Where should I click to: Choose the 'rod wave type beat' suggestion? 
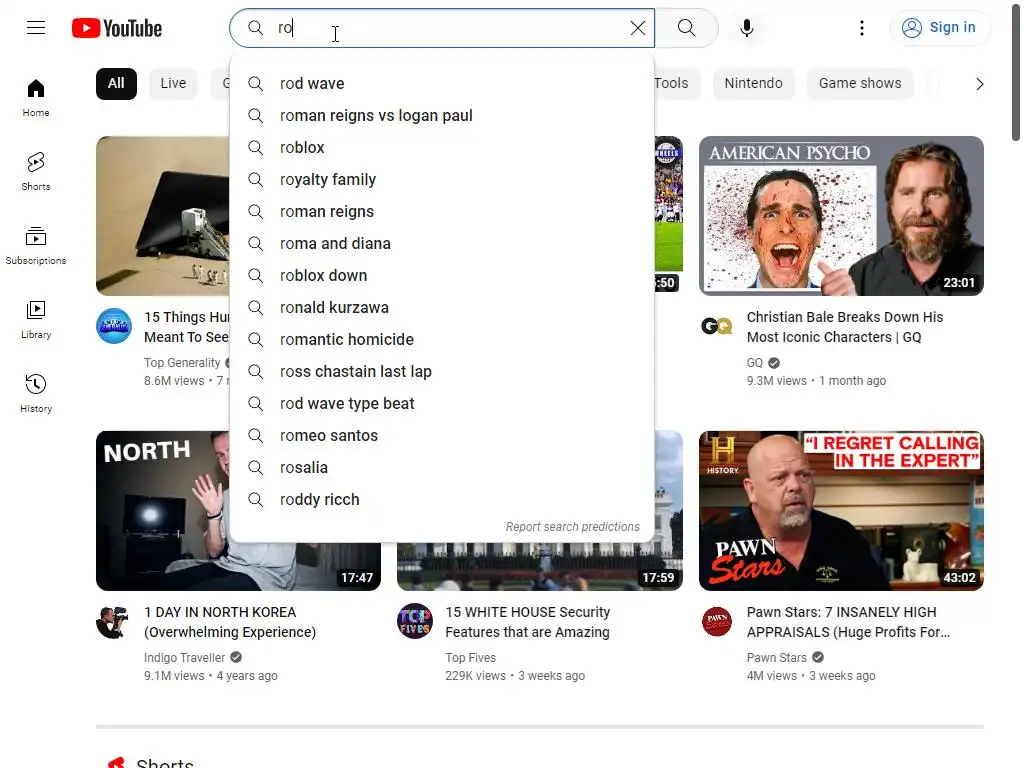(442, 404)
